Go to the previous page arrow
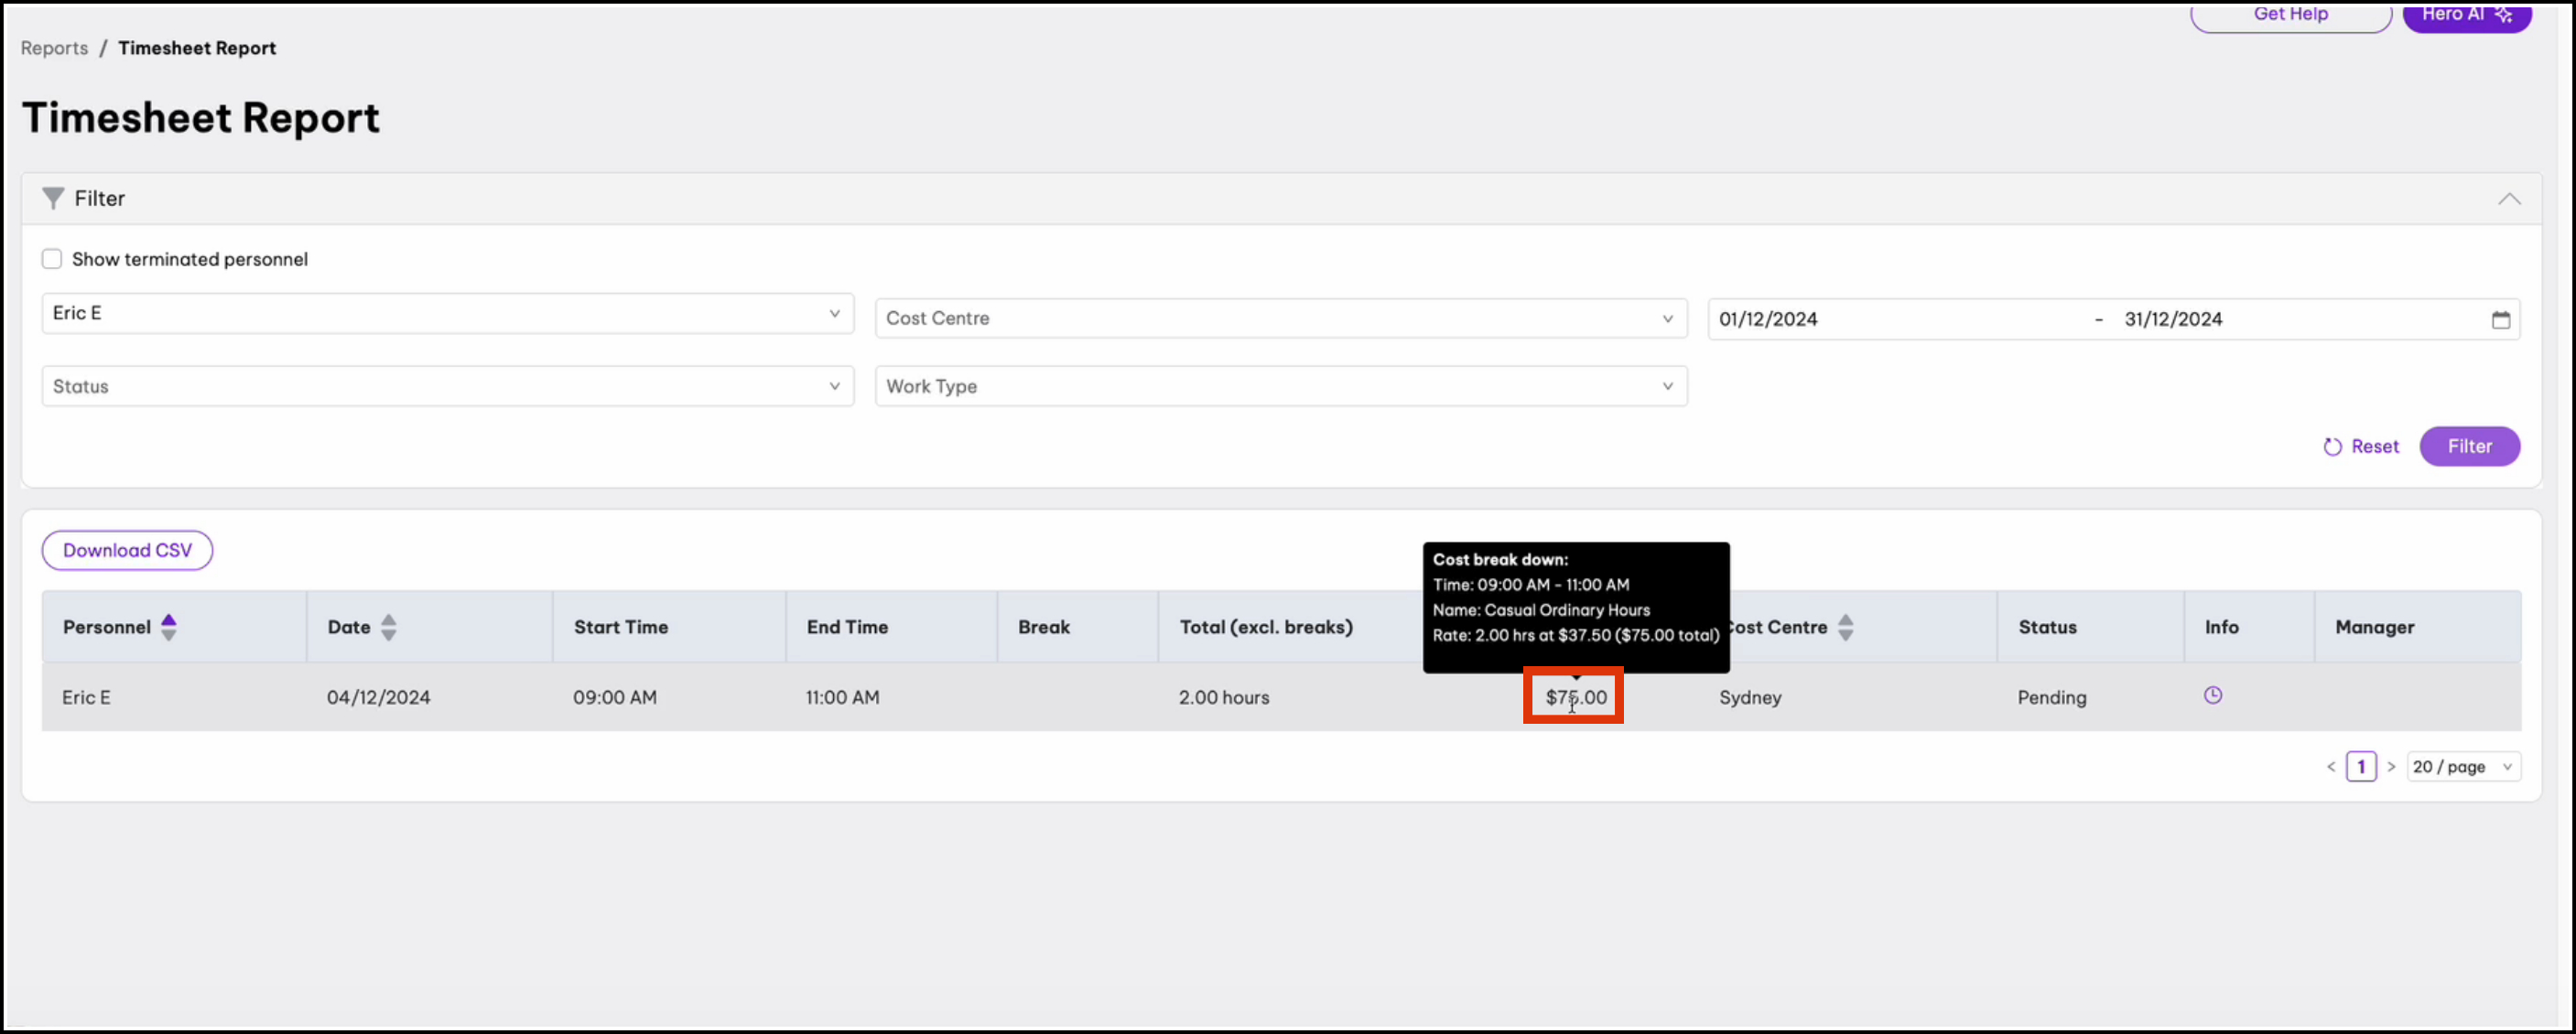 [2331, 767]
